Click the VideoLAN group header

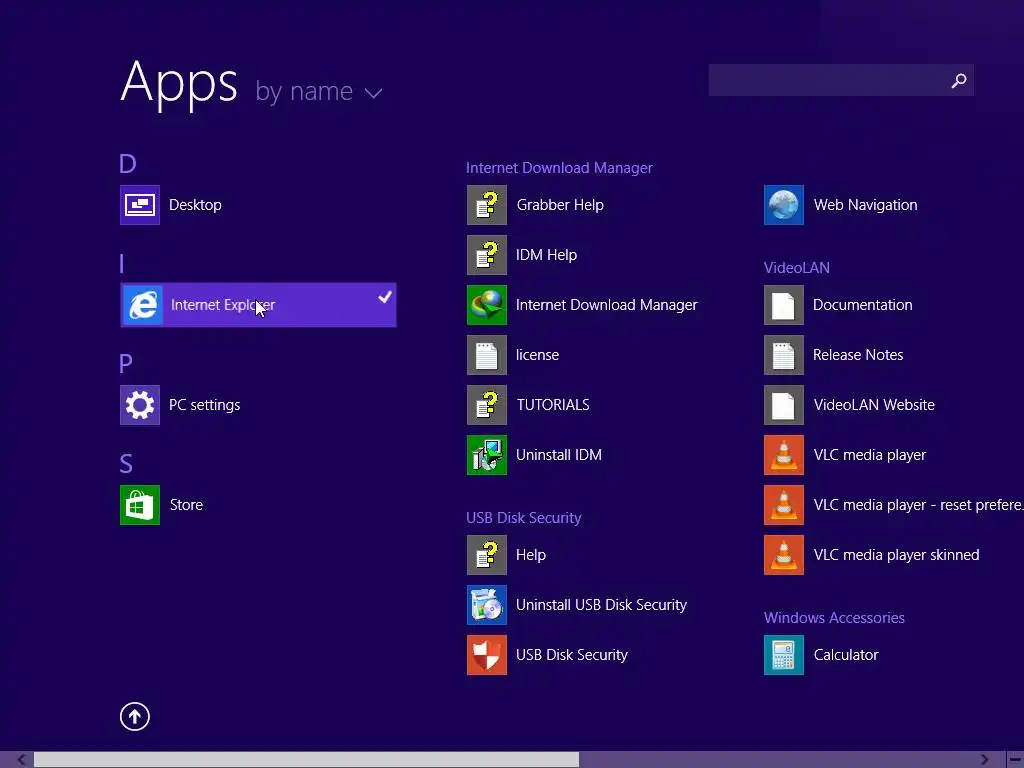point(797,268)
